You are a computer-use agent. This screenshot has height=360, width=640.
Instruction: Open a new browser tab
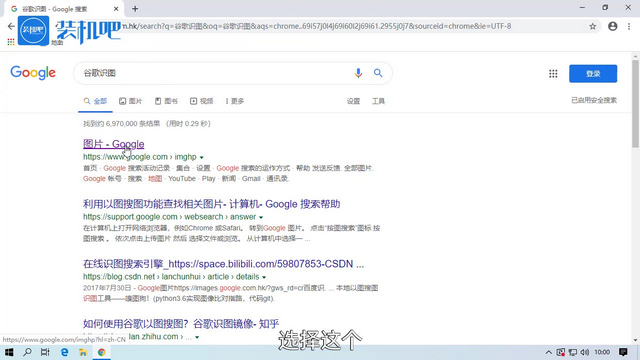click(135, 9)
